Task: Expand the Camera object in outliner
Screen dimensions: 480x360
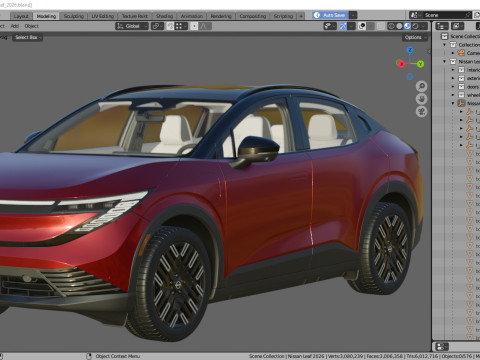Action: click(x=453, y=53)
